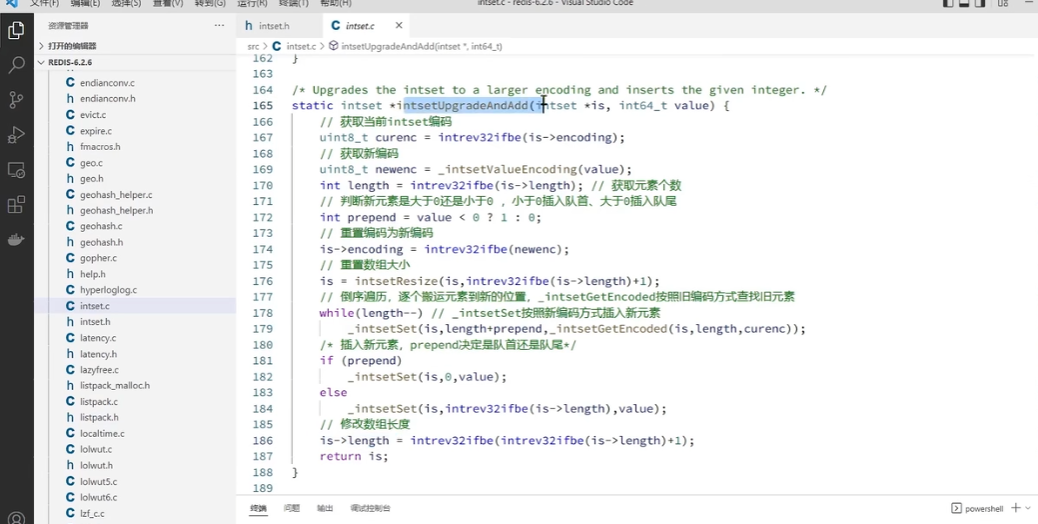The height and width of the screenshot is (524, 1038).
Task: Open the Docker view in activity bar
Action: (17, 240)
